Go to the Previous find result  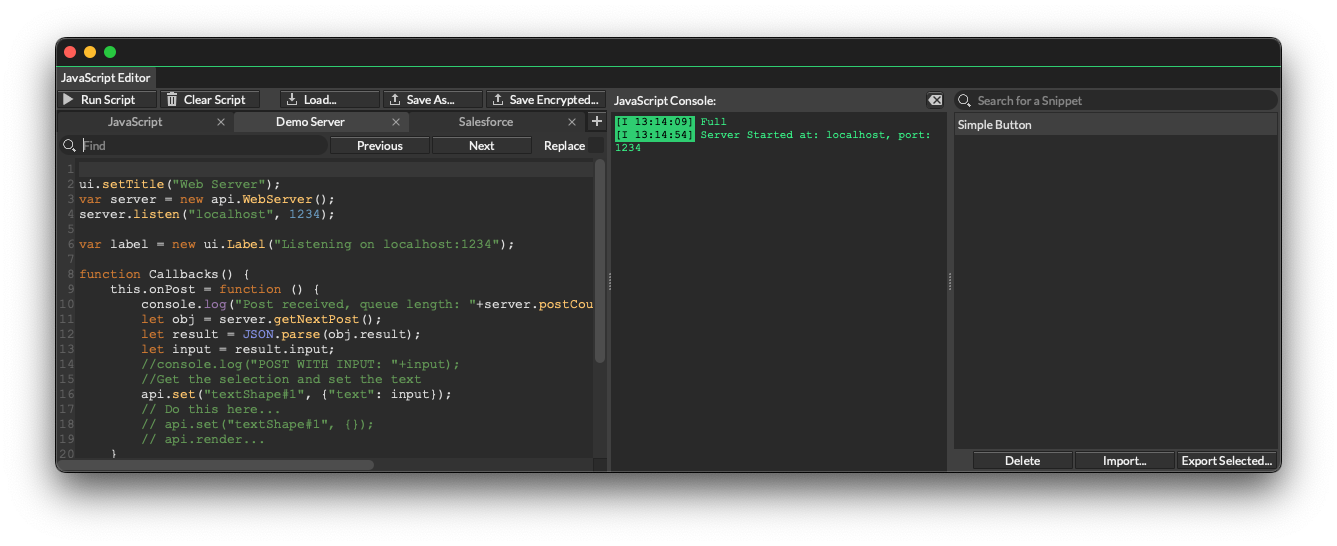(380, 146)
